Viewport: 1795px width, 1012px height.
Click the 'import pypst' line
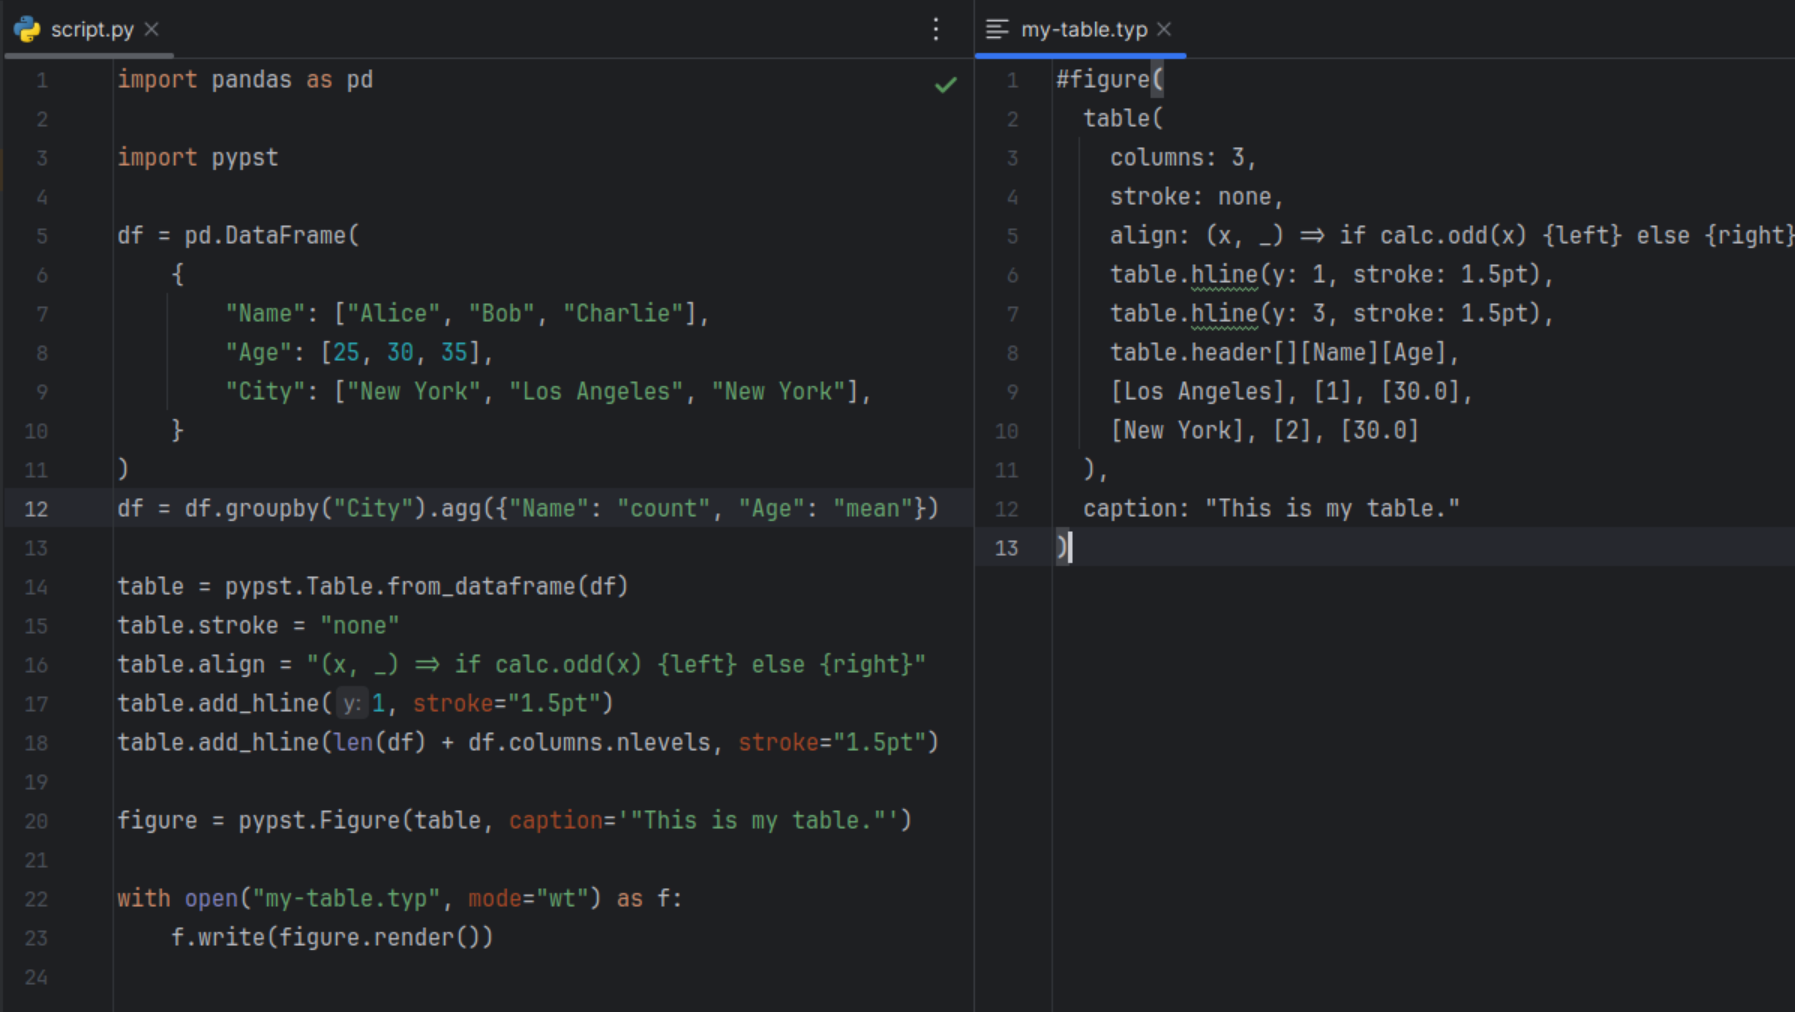(198, 157)
